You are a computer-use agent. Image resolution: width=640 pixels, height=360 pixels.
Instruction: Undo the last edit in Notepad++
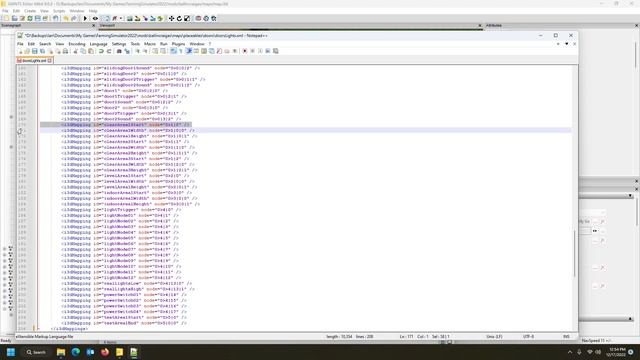click(x=101, y=51)
